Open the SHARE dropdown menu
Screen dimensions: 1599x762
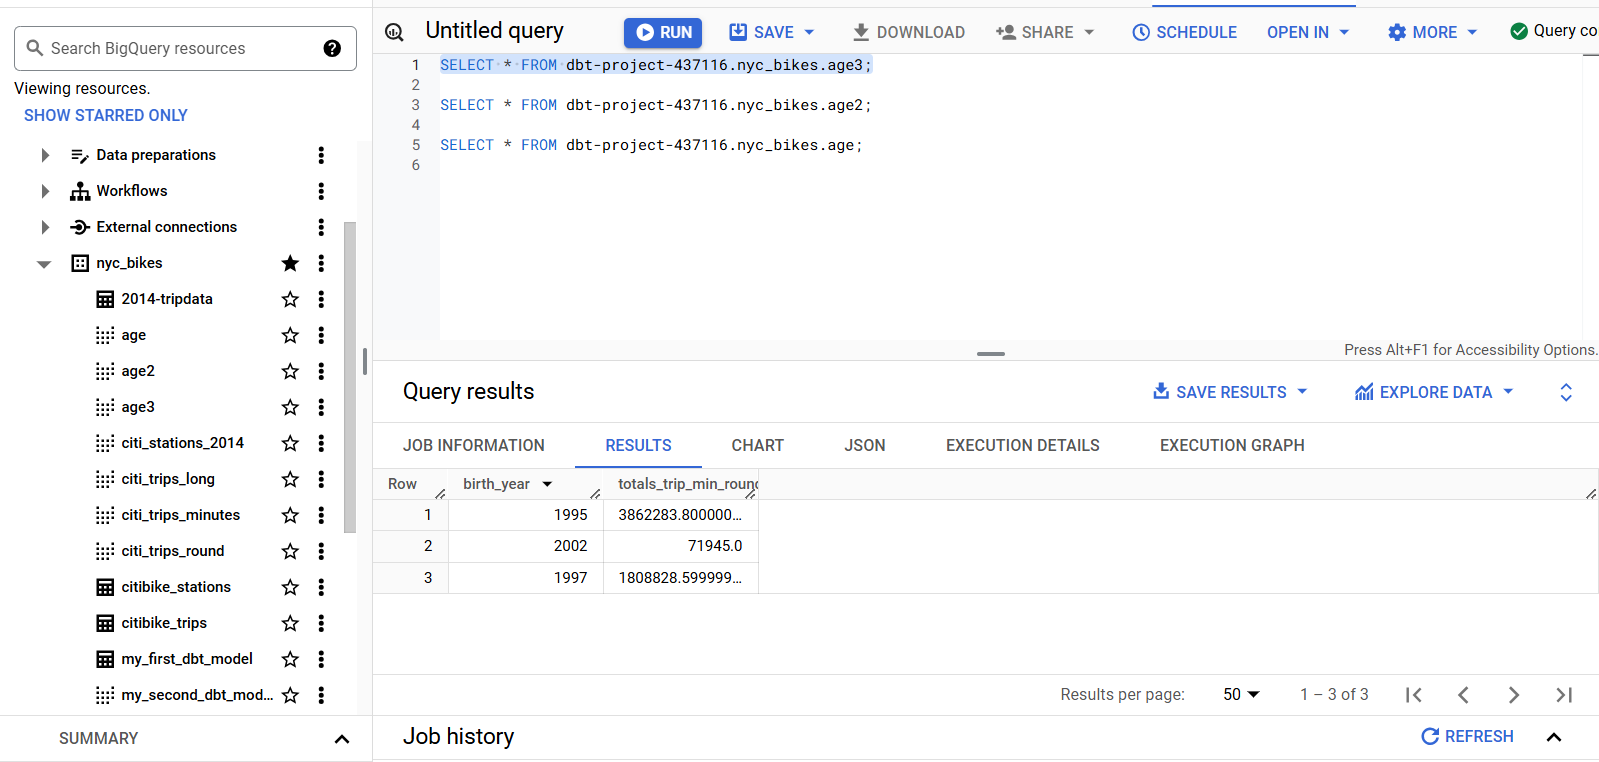click(1089, 32)
